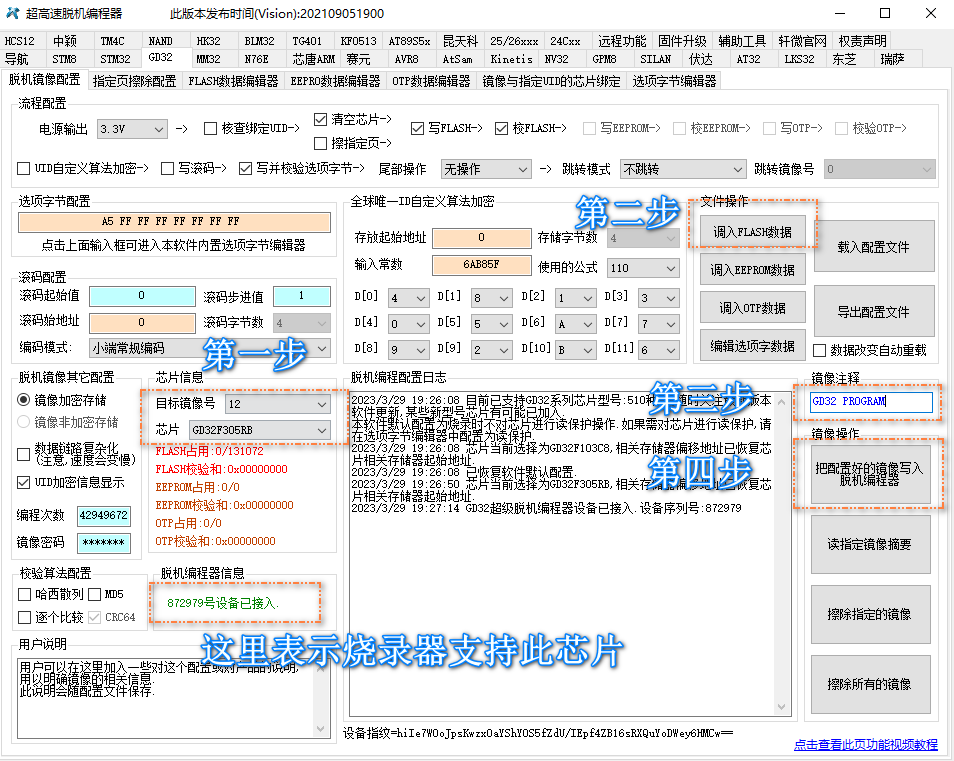Switch to the STM32 tab
Image resolution: width=954 pixels, height=761 pixels.
(116, 59)
